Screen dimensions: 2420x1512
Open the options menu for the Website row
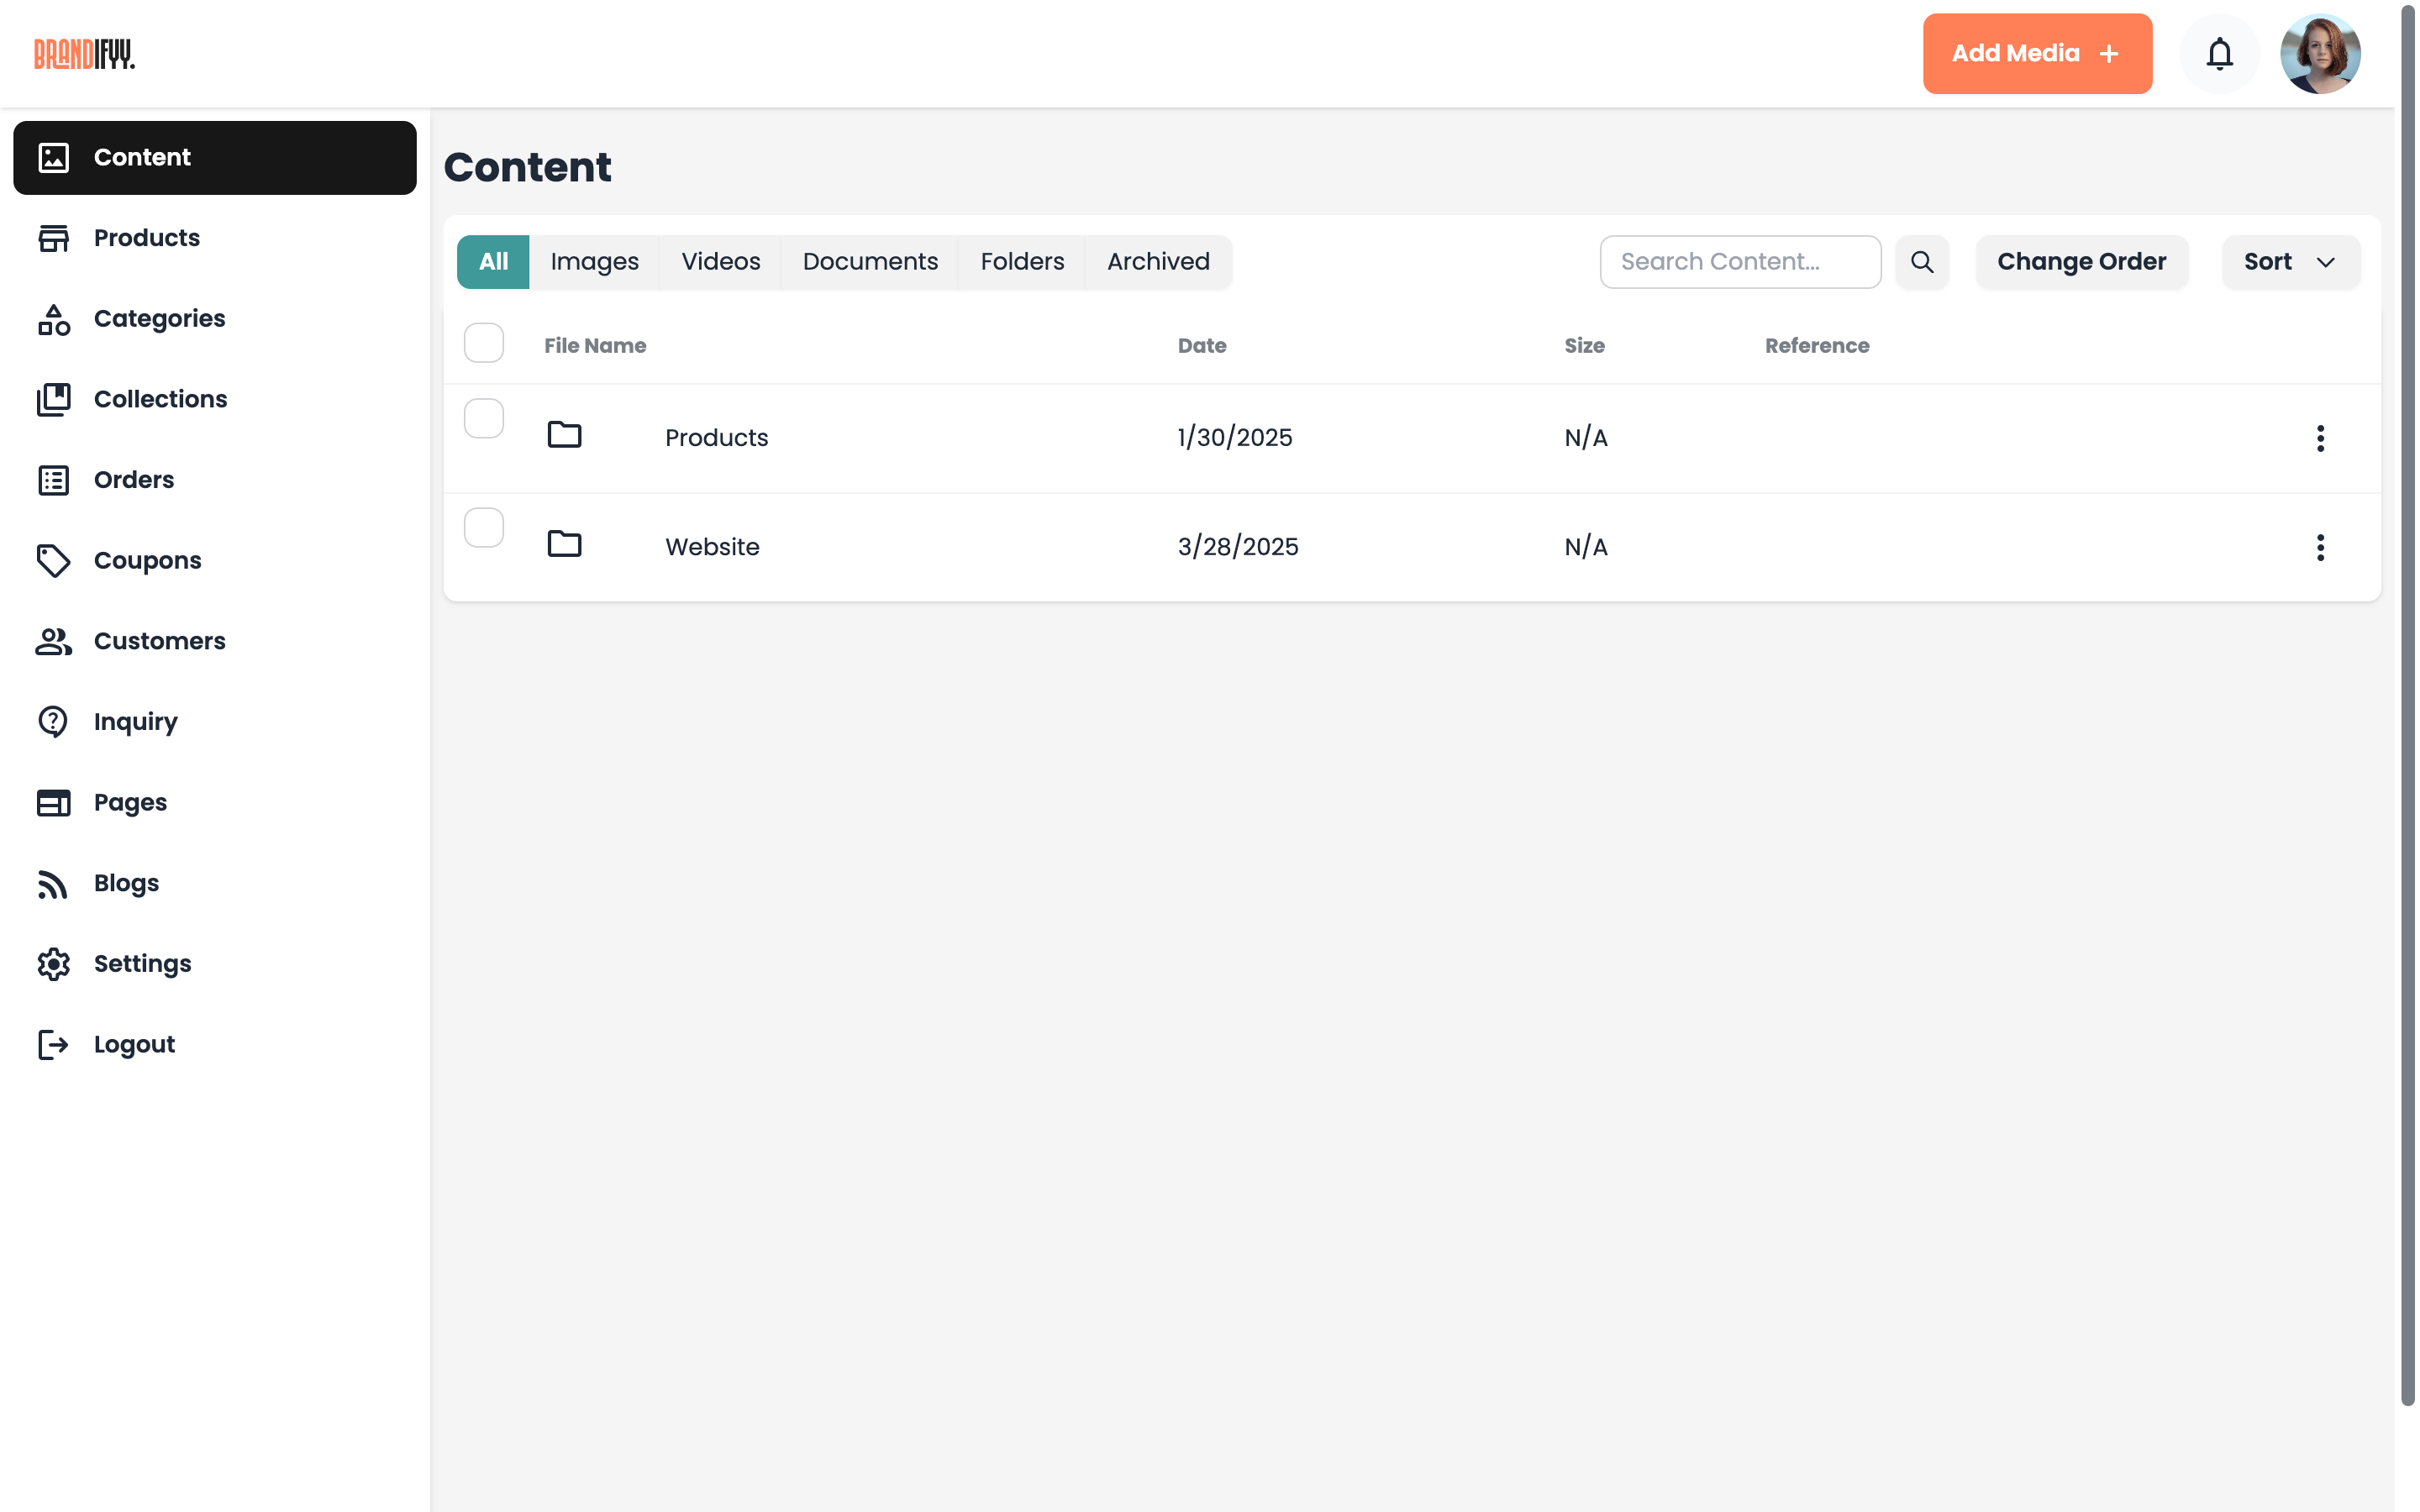tap(2320, 547)
